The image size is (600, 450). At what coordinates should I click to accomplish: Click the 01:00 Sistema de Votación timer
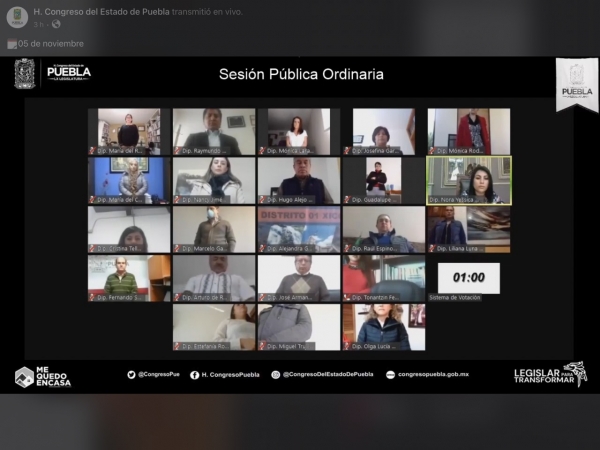(x=468, y=278)
